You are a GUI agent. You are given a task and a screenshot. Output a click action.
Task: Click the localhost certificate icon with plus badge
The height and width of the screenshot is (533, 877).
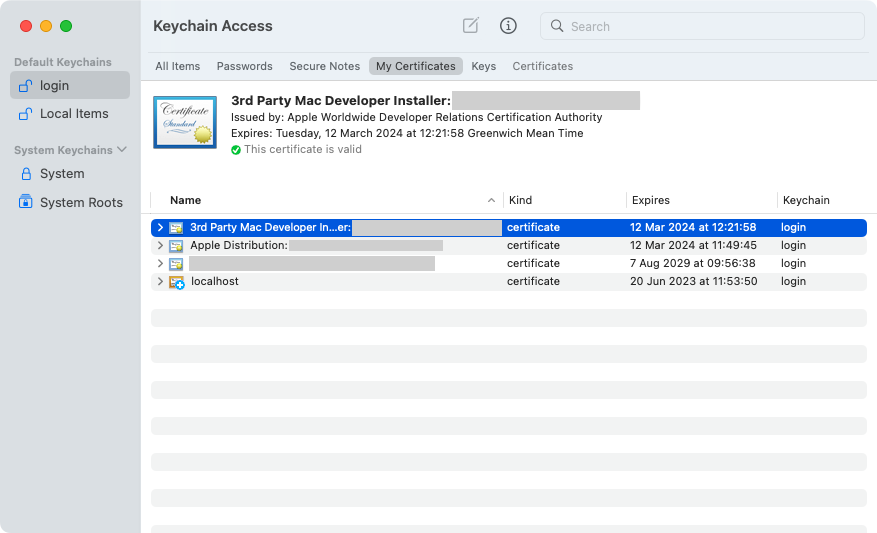[177, 282]
